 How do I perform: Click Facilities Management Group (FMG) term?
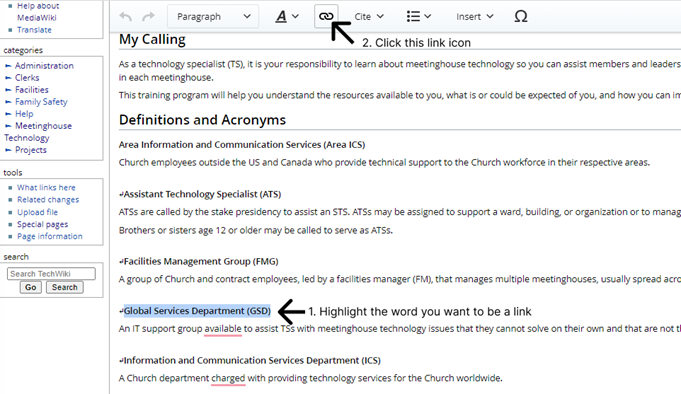pyautogui.click(x=201, y=262)
